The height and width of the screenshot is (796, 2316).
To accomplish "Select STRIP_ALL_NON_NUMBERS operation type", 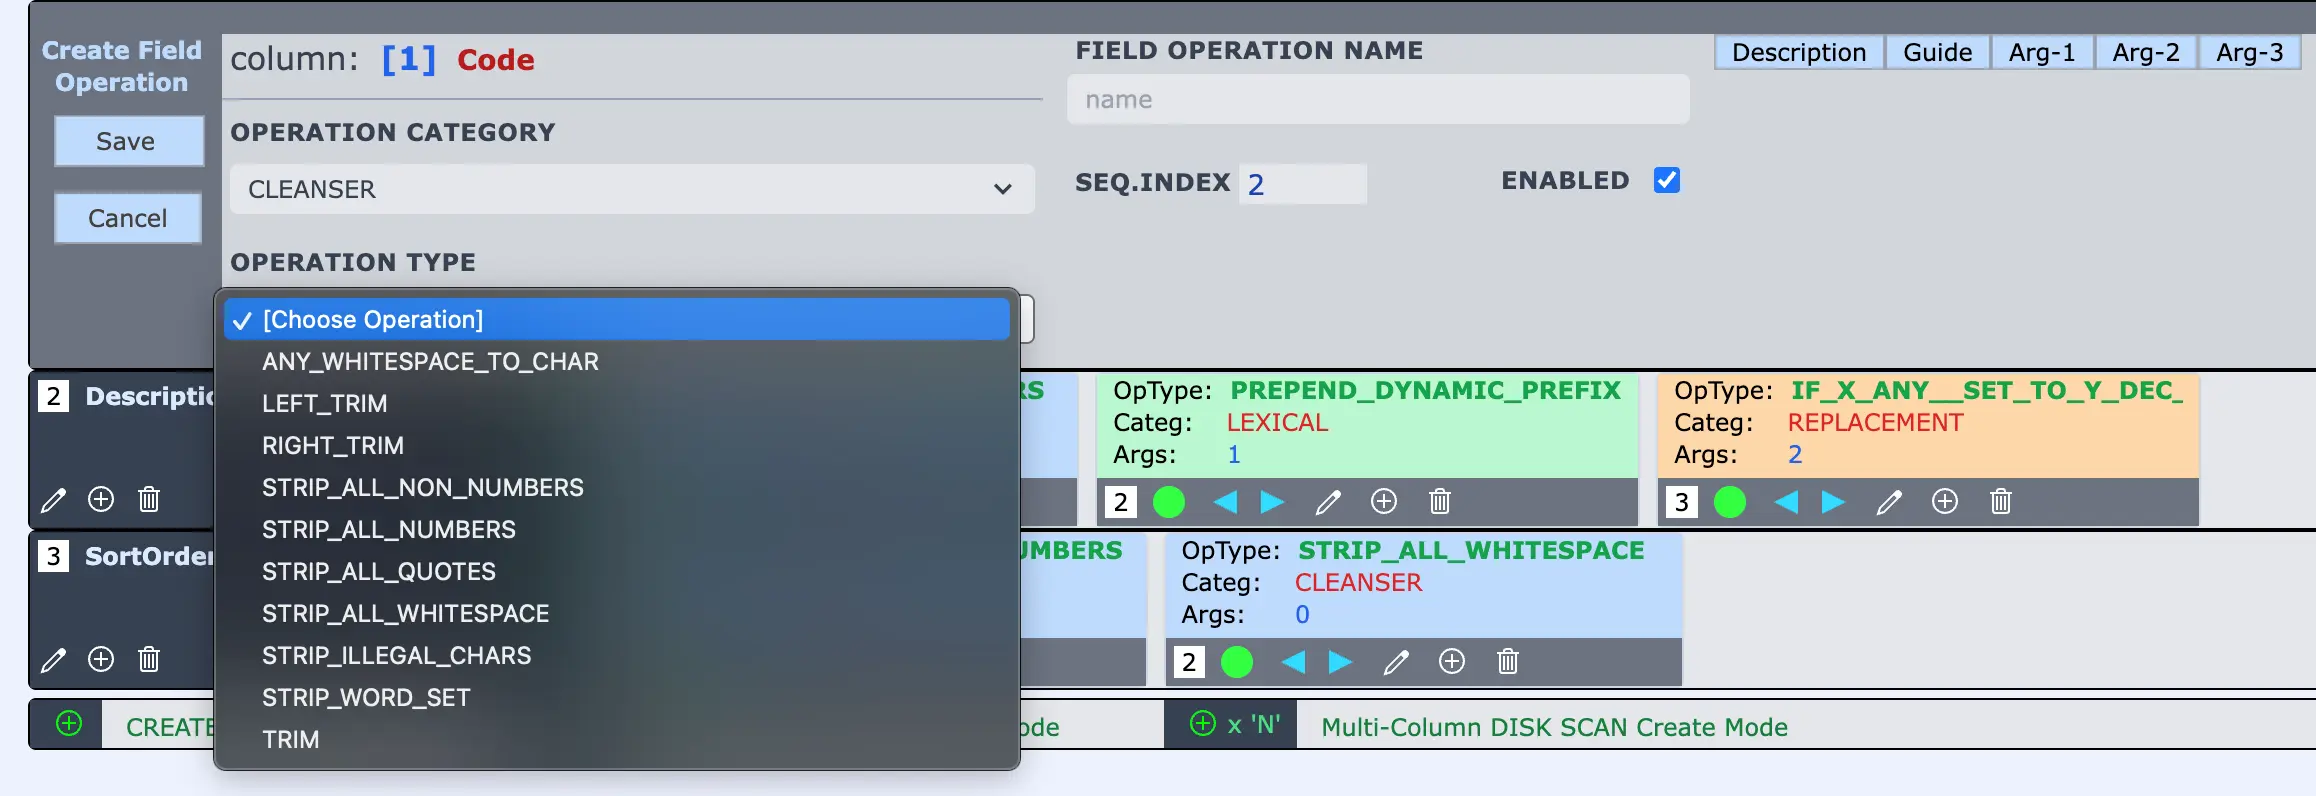I will point(617,487).
